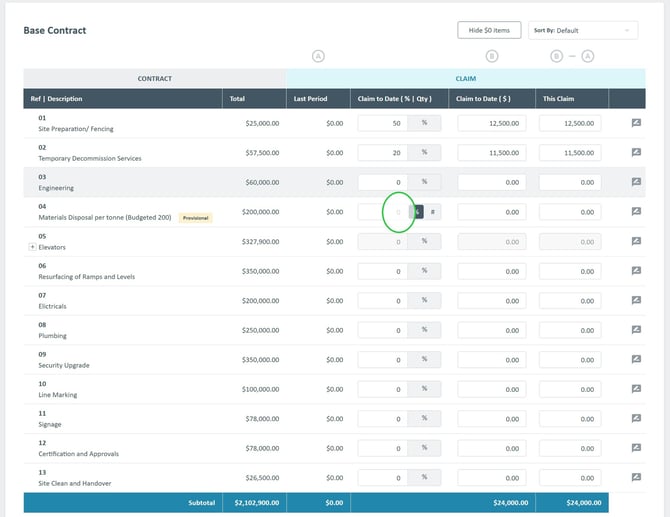
Task: Click comment icon on the Elevators row
Action: tap(635, 241)
